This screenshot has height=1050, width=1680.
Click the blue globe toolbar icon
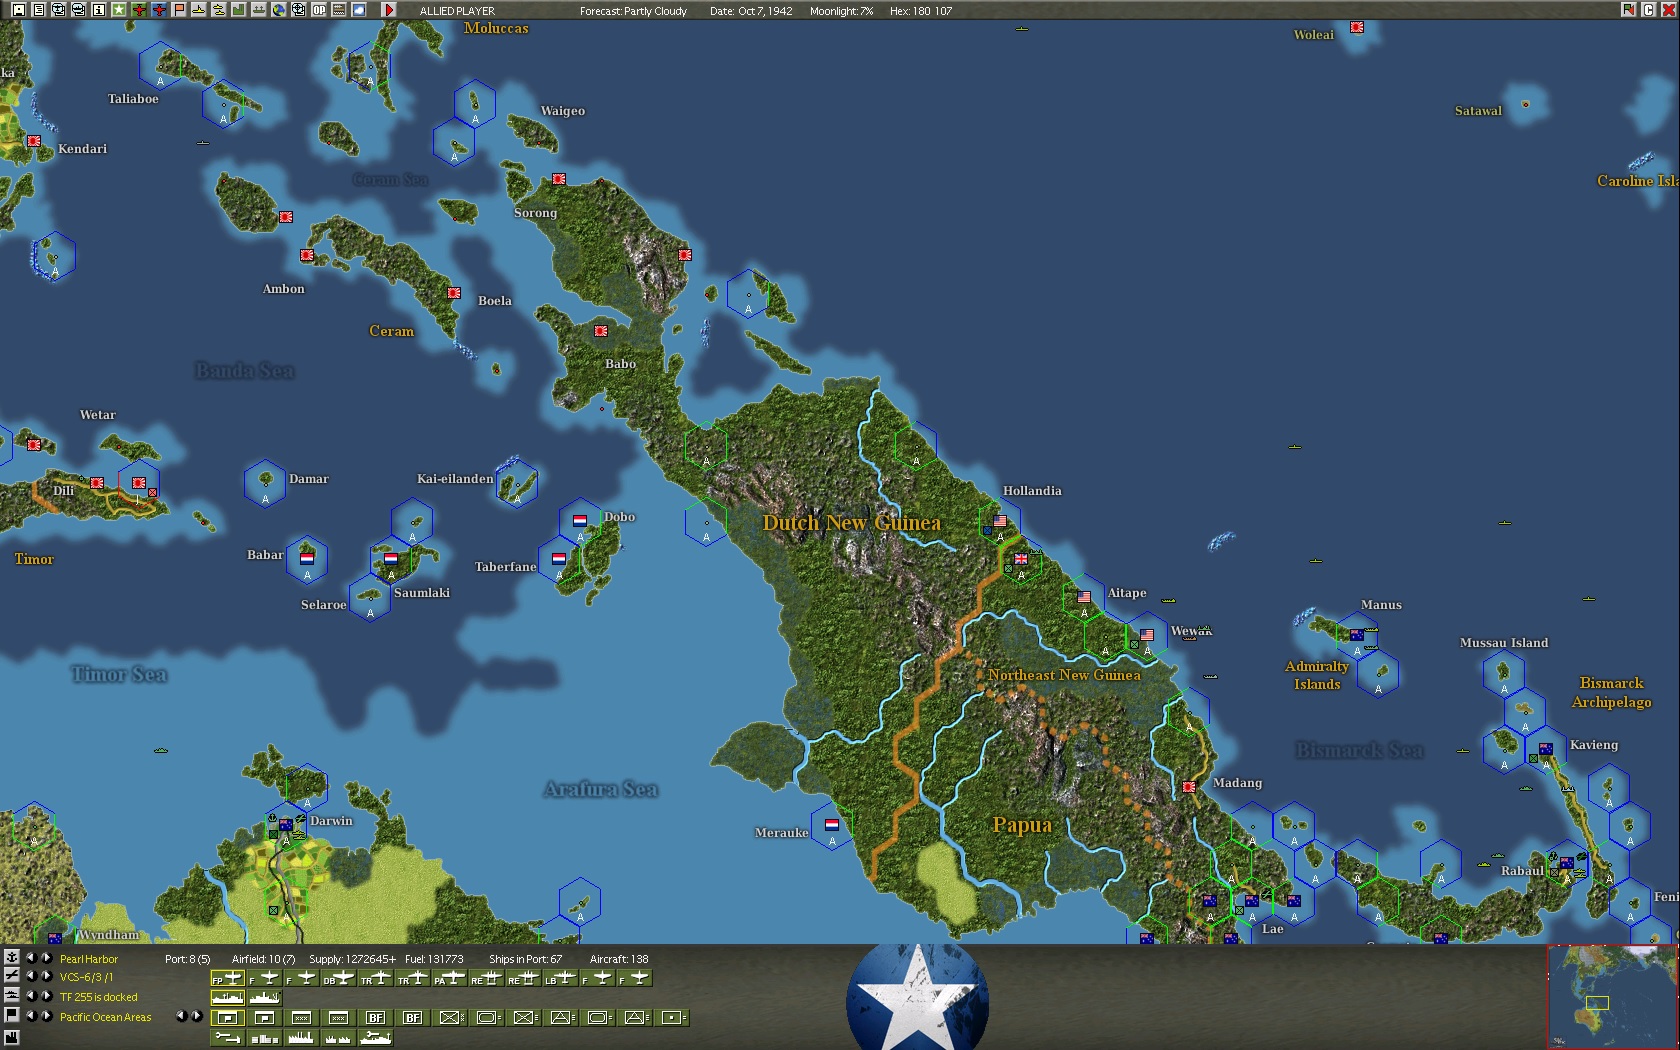pos(279,10)
